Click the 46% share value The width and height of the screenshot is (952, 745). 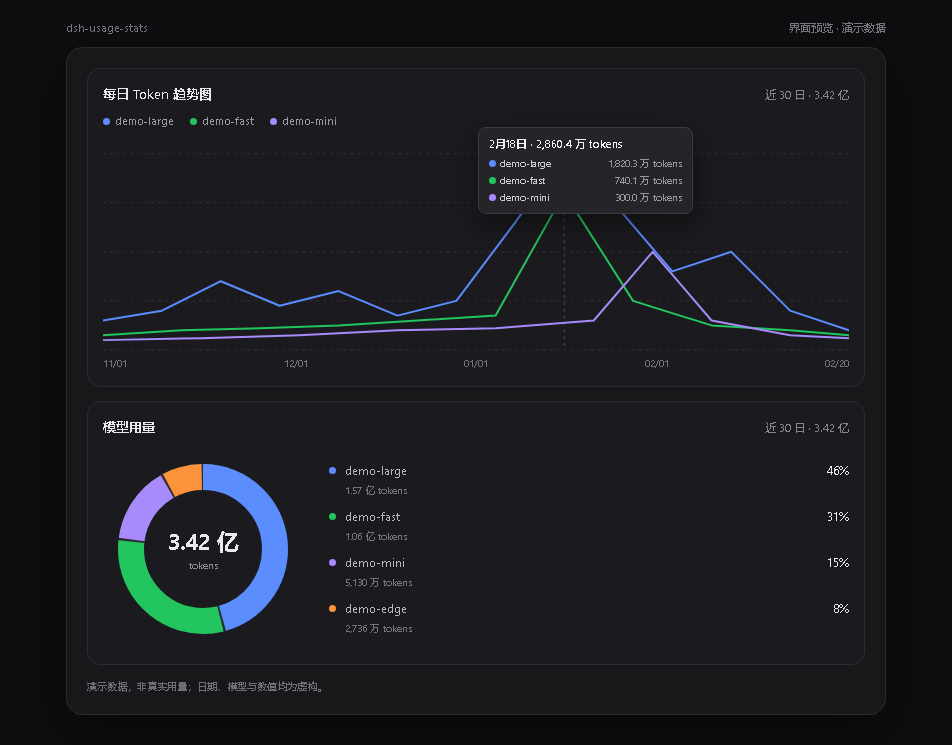tap(838, 471)
